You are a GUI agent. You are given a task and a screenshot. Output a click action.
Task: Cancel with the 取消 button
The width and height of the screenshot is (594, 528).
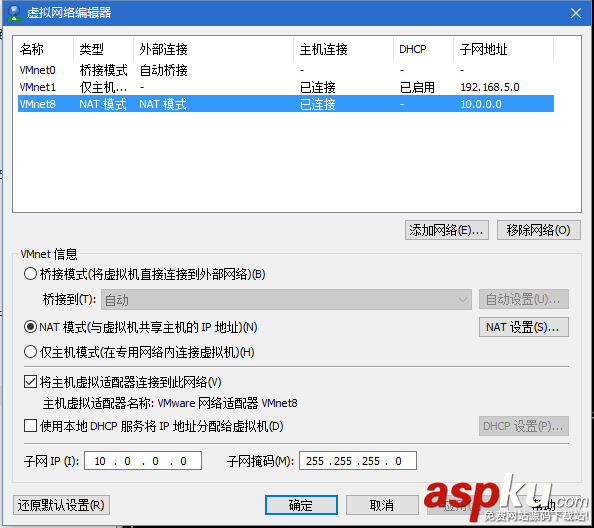click(x=382, y=505)
